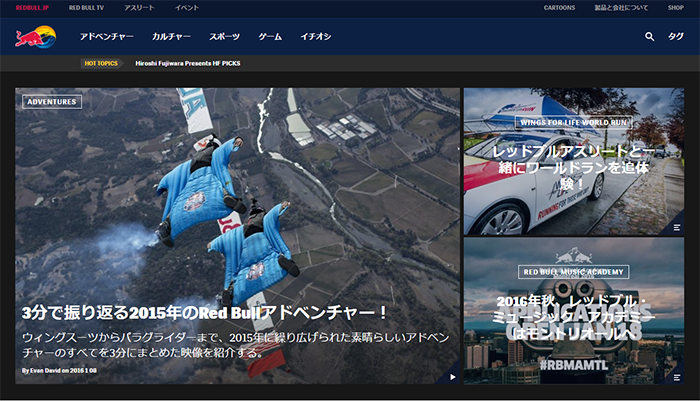Select スポーツ in the navigation bar

coord(224,36)
